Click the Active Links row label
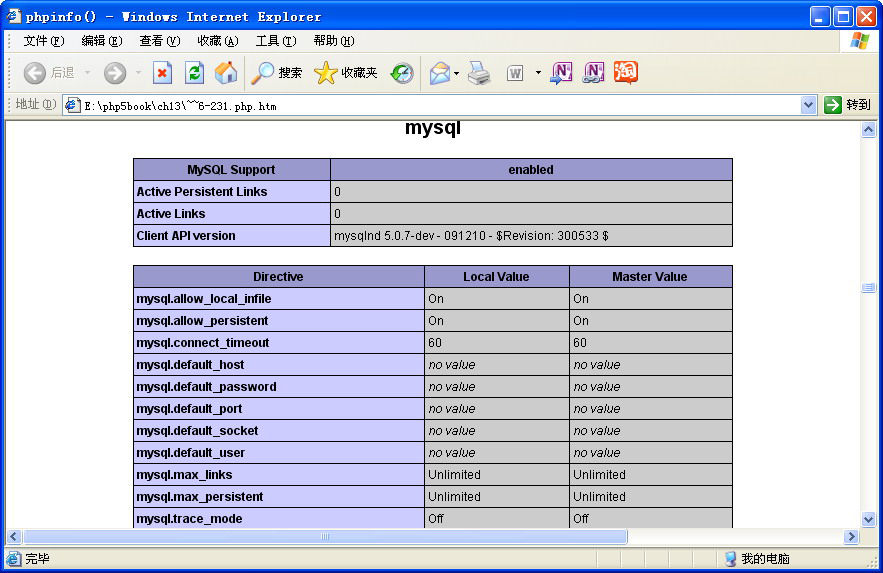This screenshot has width=883, height=573. pos(171,213)
